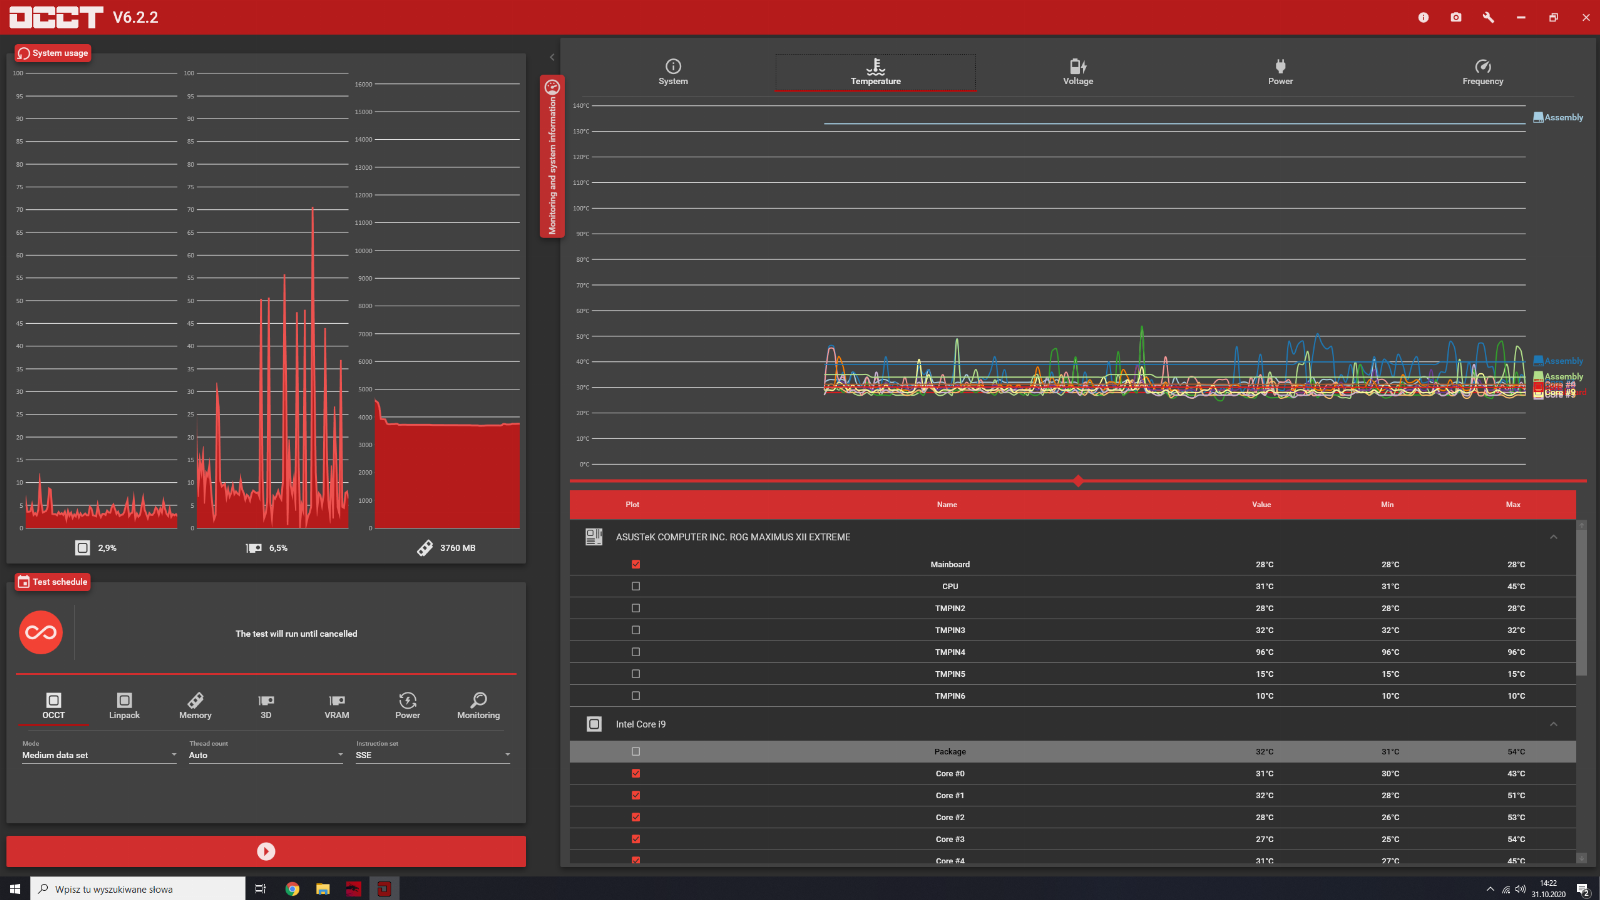This screenshot has width=1600, height=900.
Task: Open Windows Start menu
Action: (x=15, y=888)
